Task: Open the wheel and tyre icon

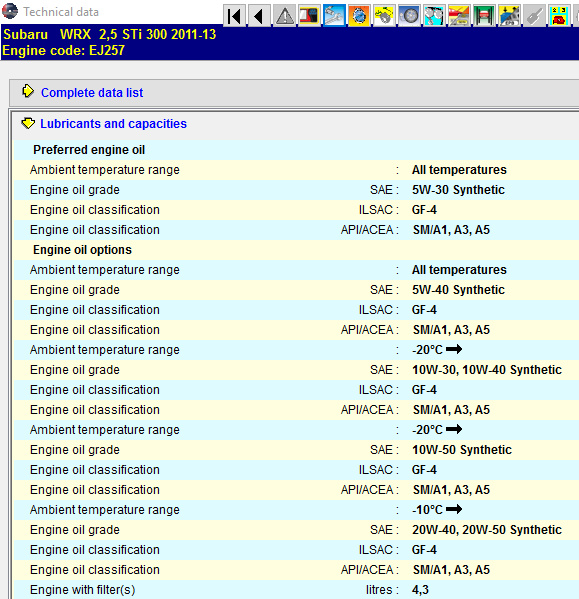Action: click(409, 16)
